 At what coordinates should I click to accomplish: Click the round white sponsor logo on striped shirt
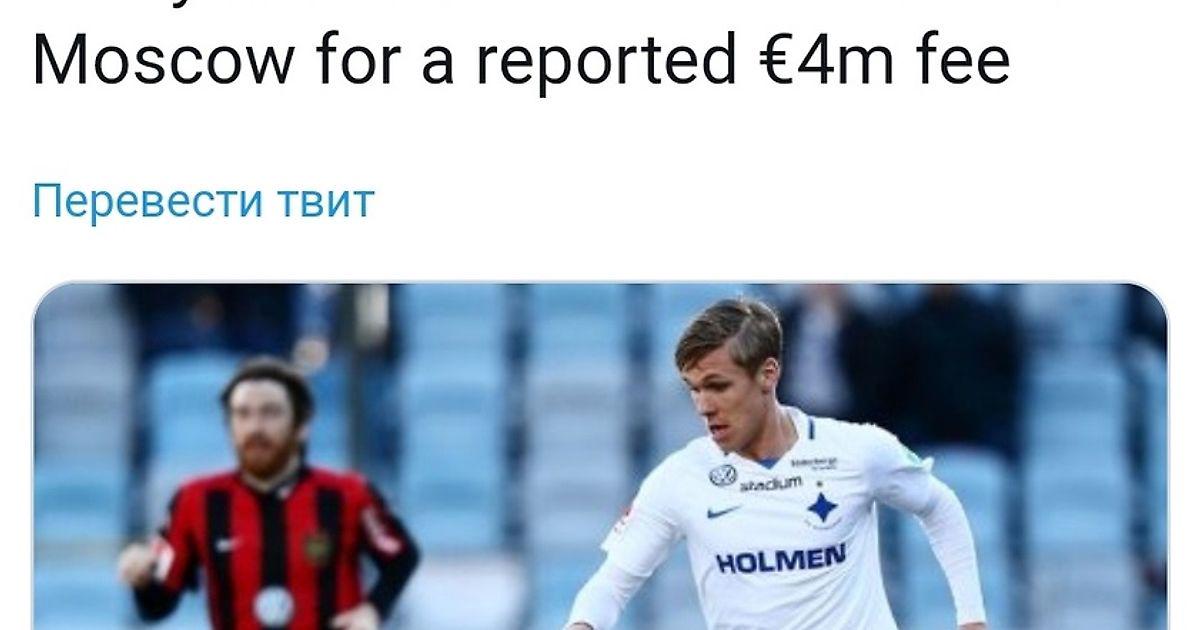point(272,606)
